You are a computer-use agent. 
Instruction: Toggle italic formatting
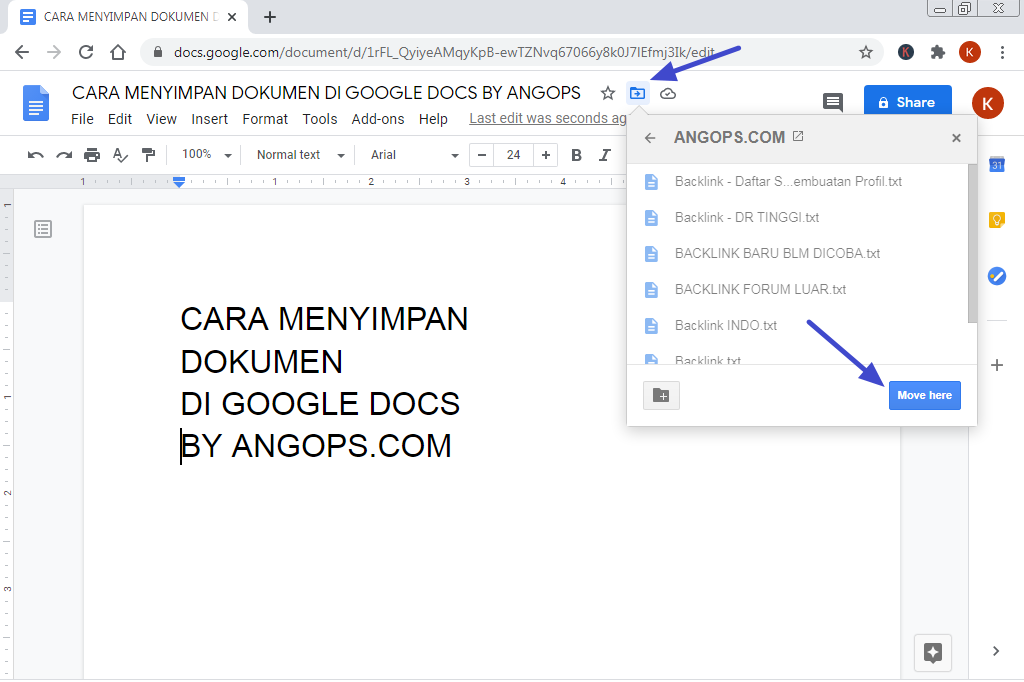pyautogui.click(x=604, y=155)
